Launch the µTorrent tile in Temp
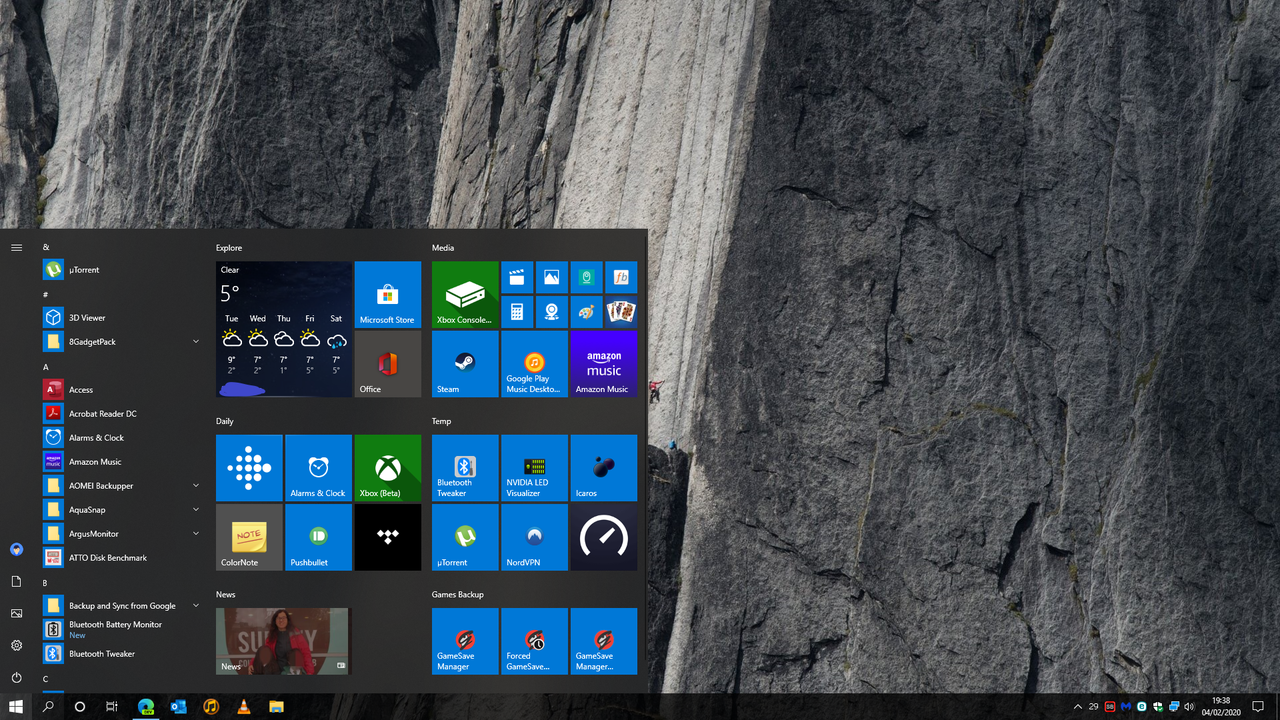The image size is (1280, 720). click(x=465, y=537)
